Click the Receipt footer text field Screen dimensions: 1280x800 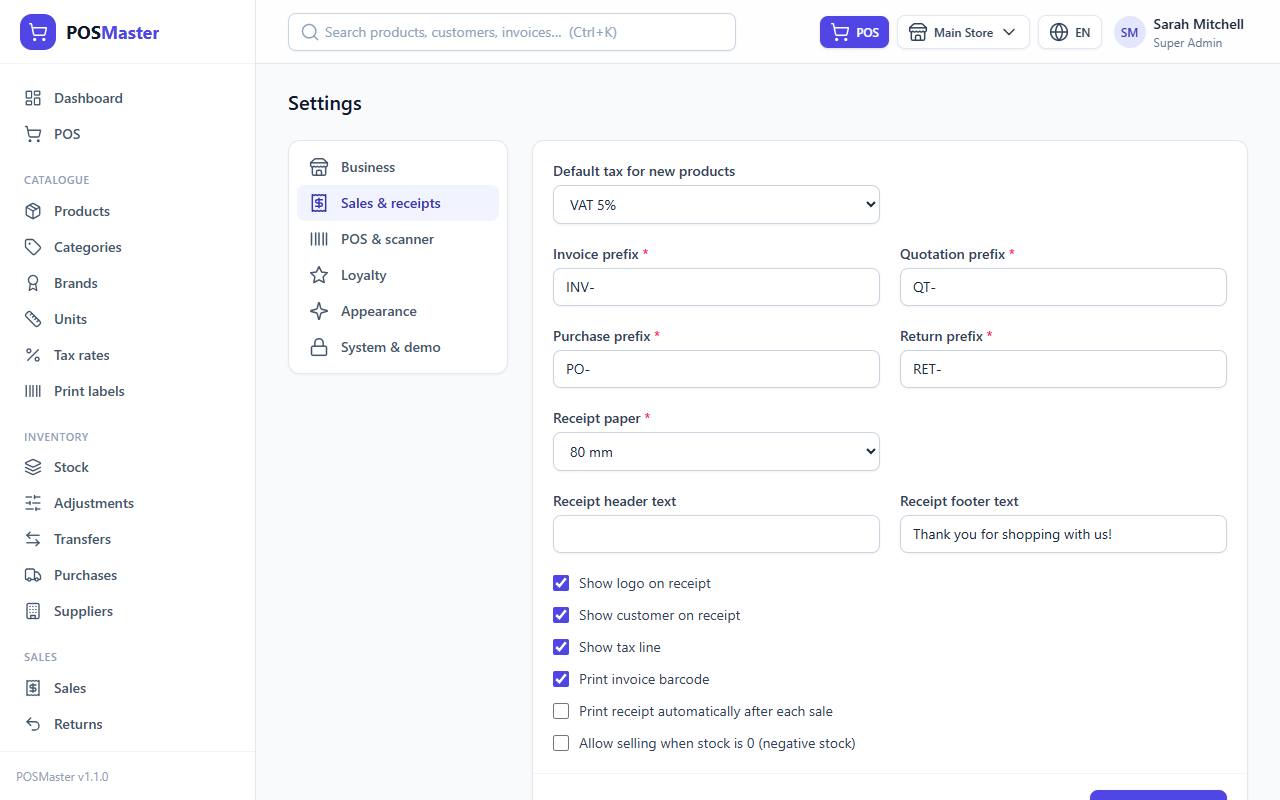[1063, 534]
